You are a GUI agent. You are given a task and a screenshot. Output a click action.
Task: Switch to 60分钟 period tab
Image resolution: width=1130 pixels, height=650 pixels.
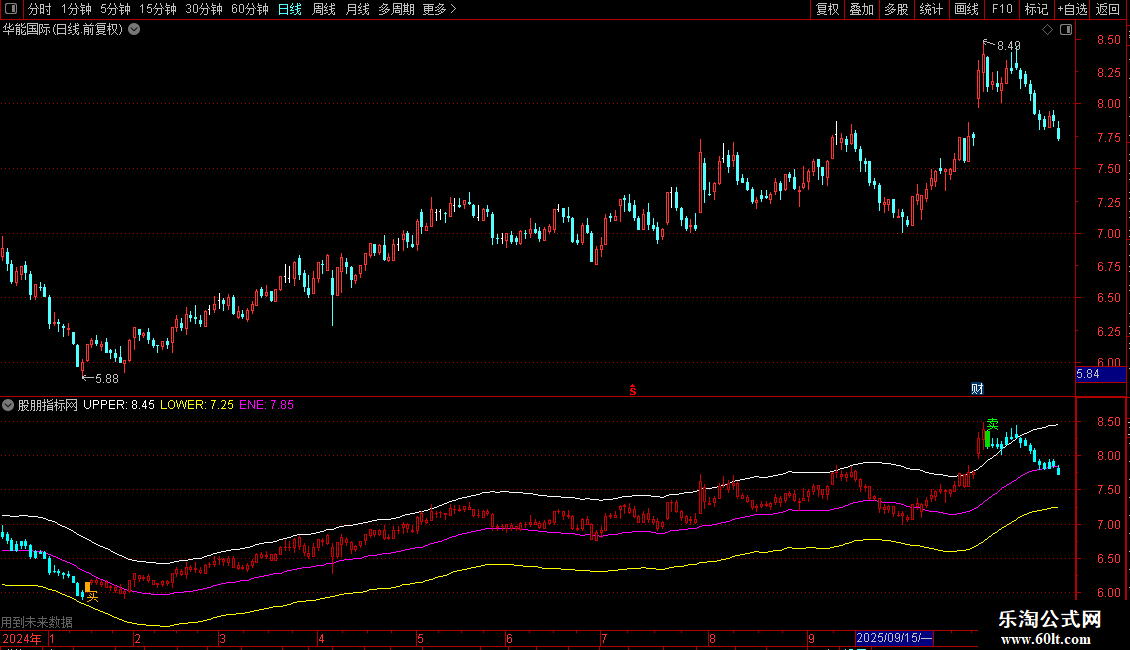pyautogui.click(x=249, y=10)
